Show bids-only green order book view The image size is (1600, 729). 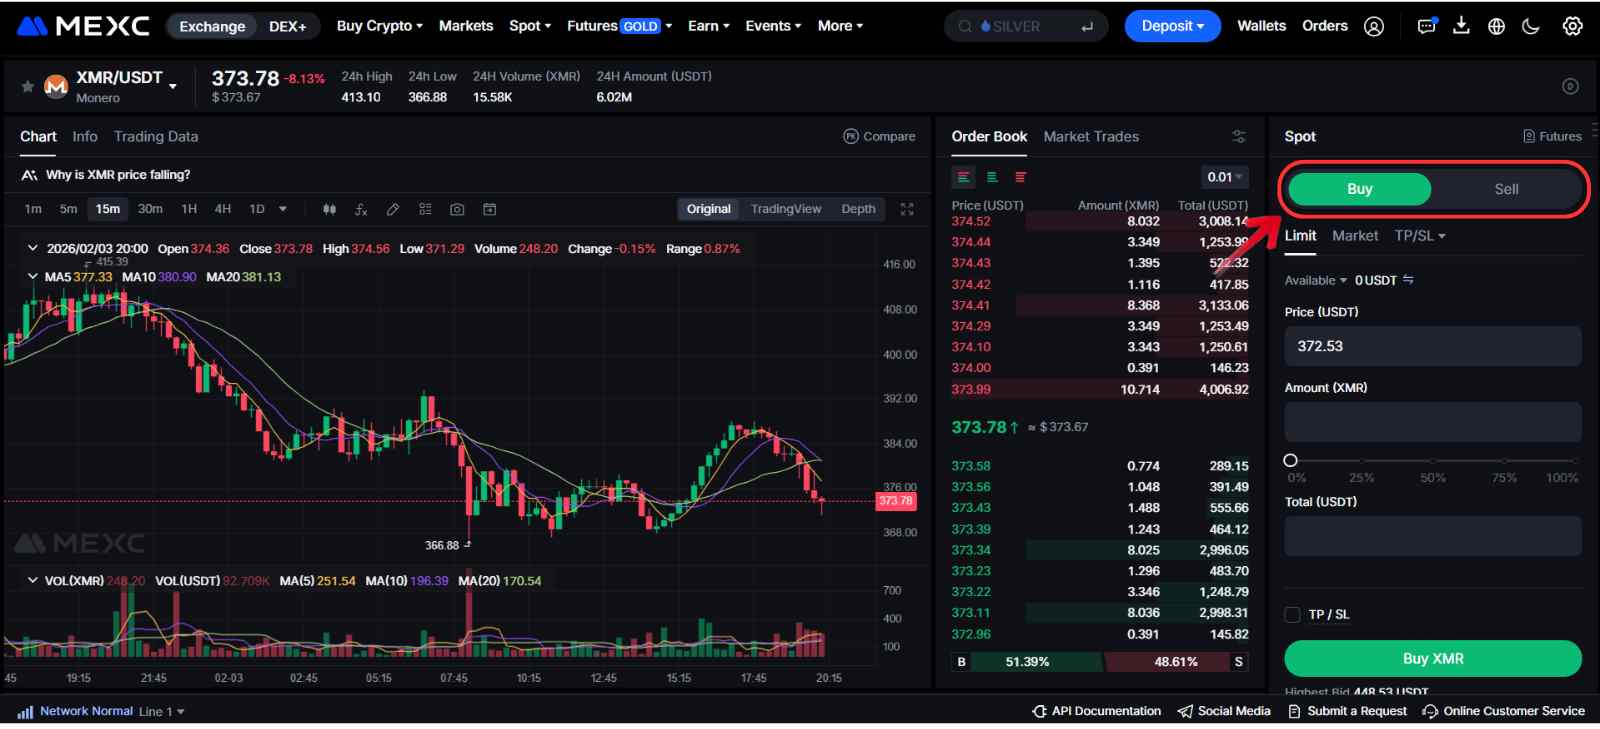pos(992,177)
